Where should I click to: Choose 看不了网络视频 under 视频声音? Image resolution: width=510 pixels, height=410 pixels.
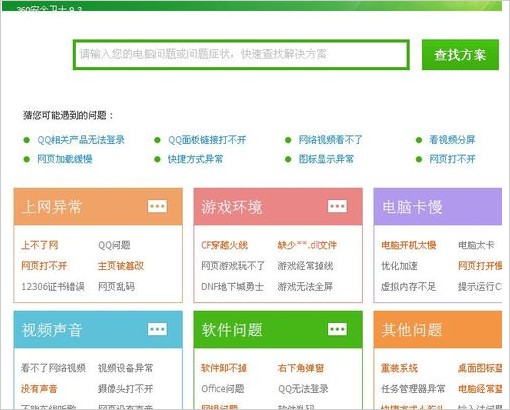pos(53,368)
